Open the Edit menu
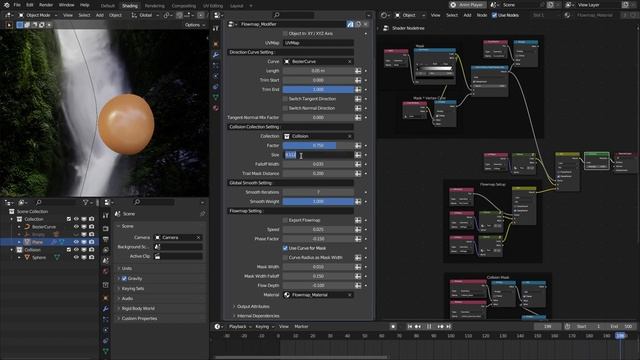 click(30, 5)
